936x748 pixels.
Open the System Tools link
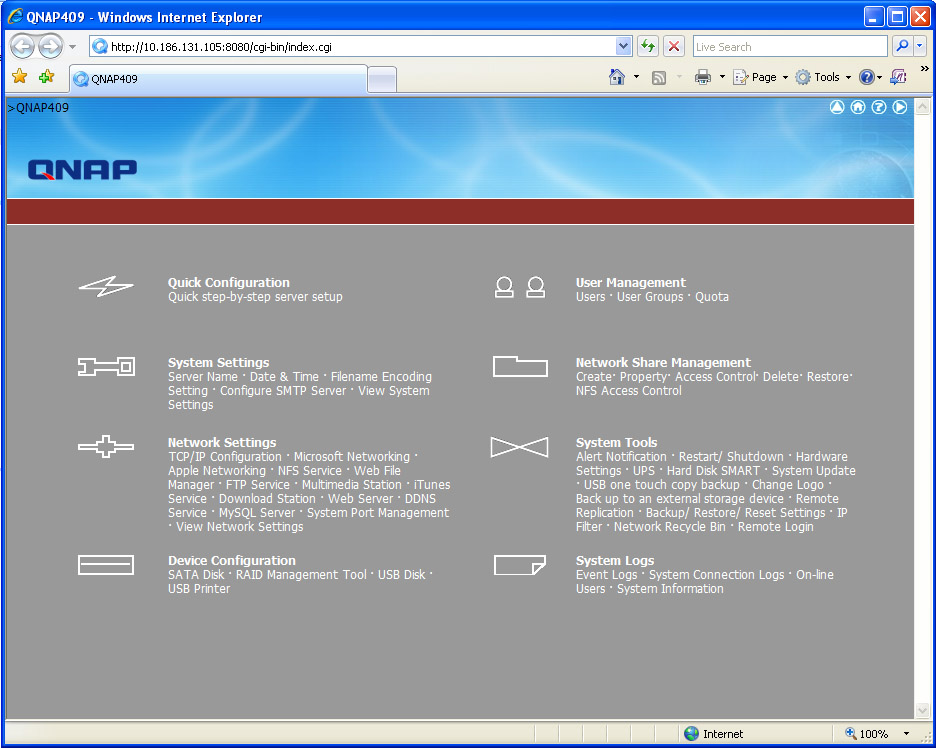617,442
